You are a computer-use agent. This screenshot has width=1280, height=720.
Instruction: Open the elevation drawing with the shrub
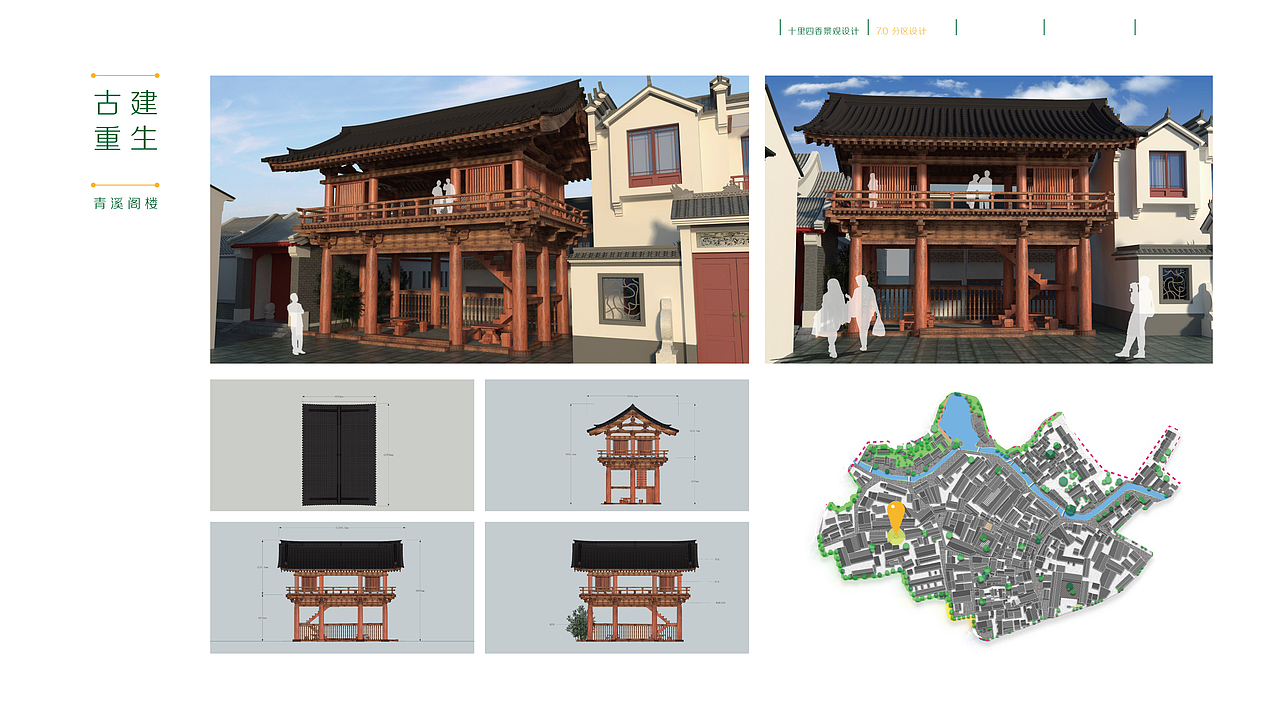click(x=617, y=588)
